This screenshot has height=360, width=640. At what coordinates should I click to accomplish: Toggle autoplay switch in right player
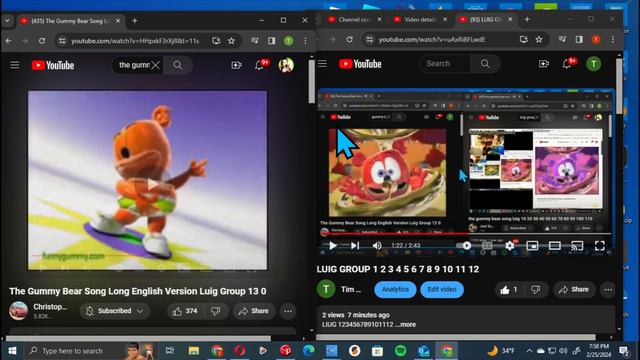(x=464, y=245)
